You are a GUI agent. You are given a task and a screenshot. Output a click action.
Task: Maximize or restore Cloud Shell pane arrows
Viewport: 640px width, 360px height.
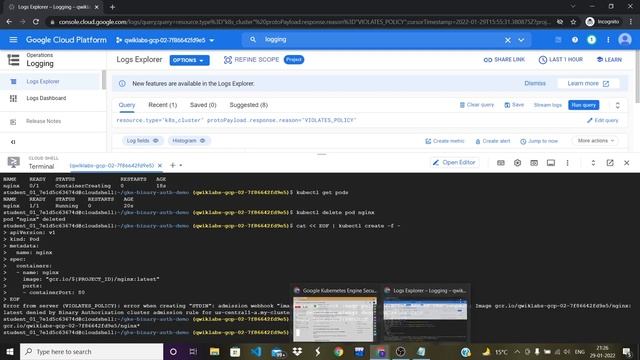pyautogui.click(x=593, y=162)
